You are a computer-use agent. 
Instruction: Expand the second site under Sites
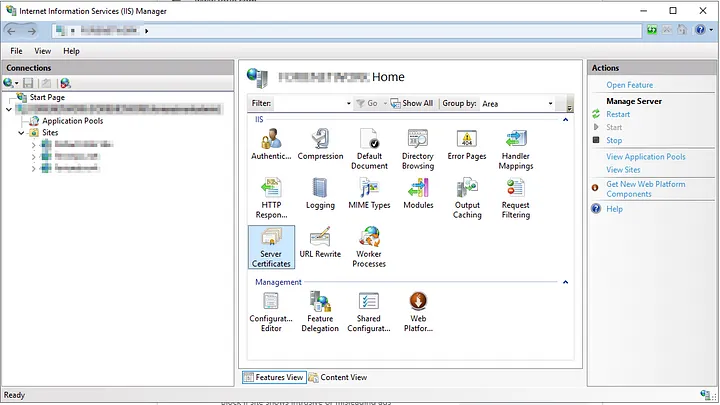pyautogui.click(x=34, y=157)
